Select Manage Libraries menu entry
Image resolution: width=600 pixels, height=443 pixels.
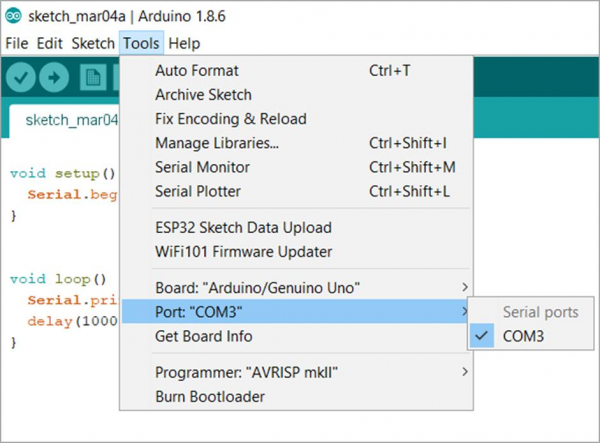point(217,143)
